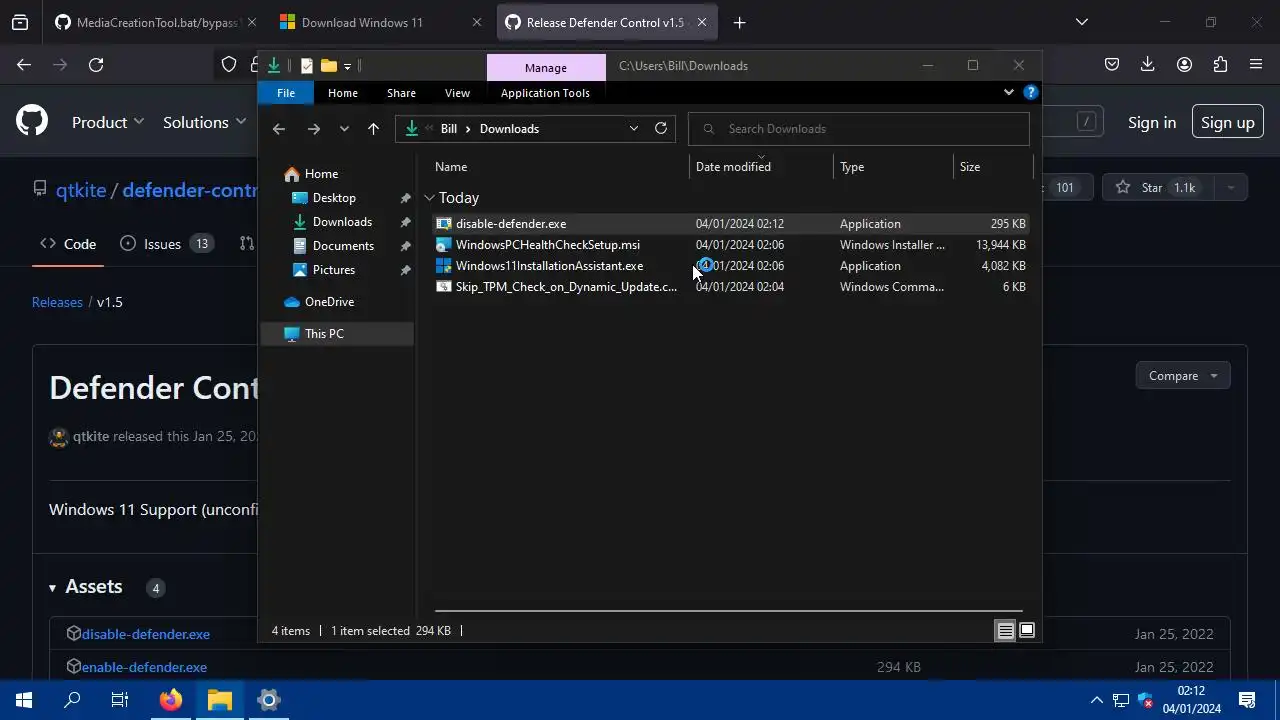
Task: Go back in File Explorer navigation
Action: 279,129
